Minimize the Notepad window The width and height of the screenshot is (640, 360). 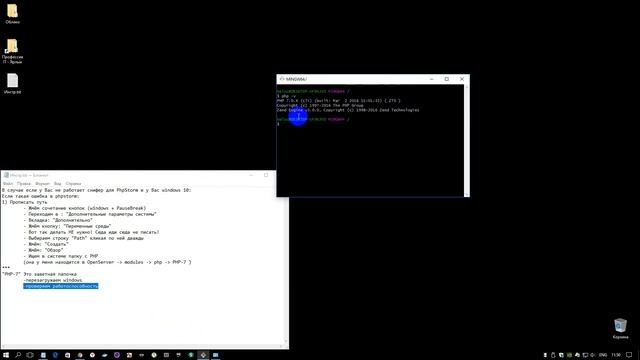tap(251, 175)
